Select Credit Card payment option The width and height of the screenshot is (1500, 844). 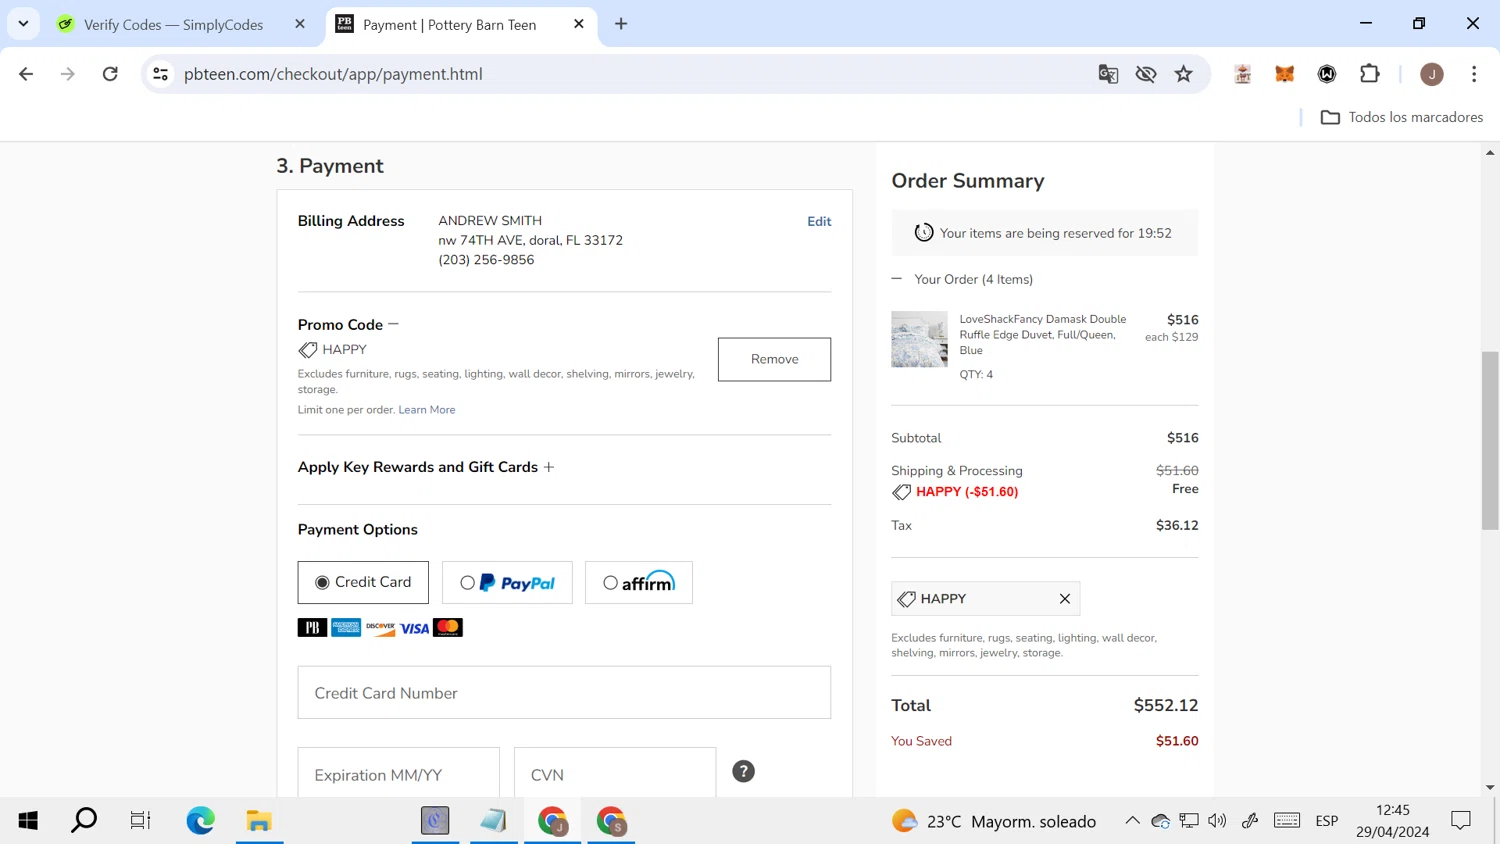point(363,583)
